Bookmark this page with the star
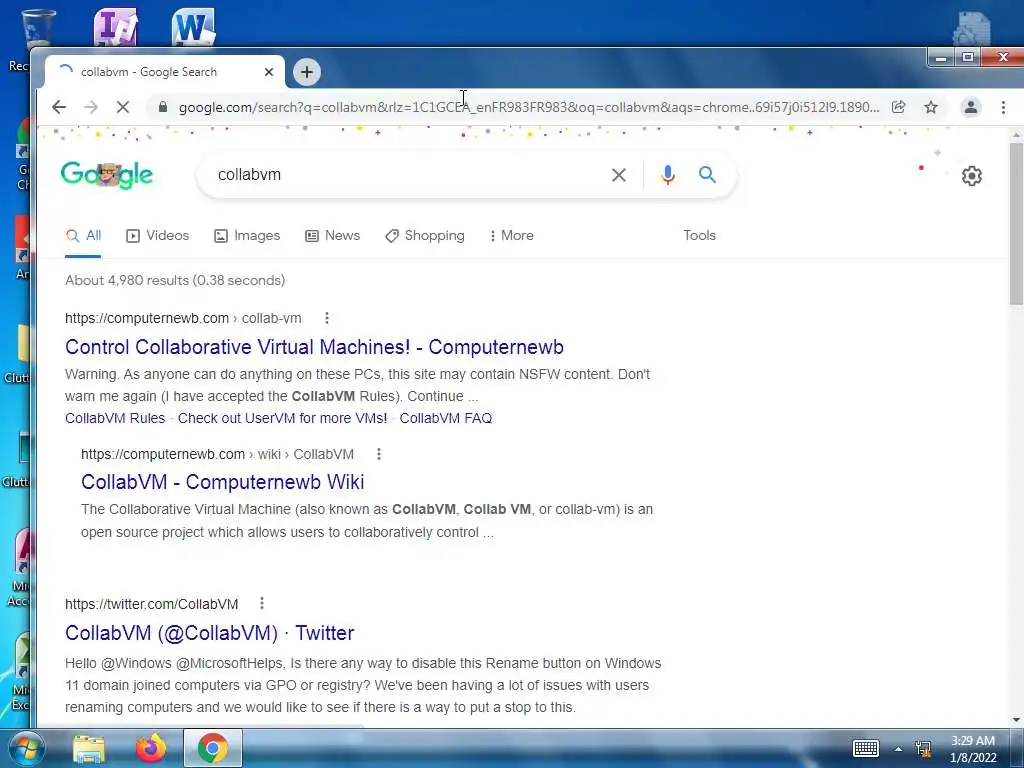The image size is (1024, 768). point(931,107)
